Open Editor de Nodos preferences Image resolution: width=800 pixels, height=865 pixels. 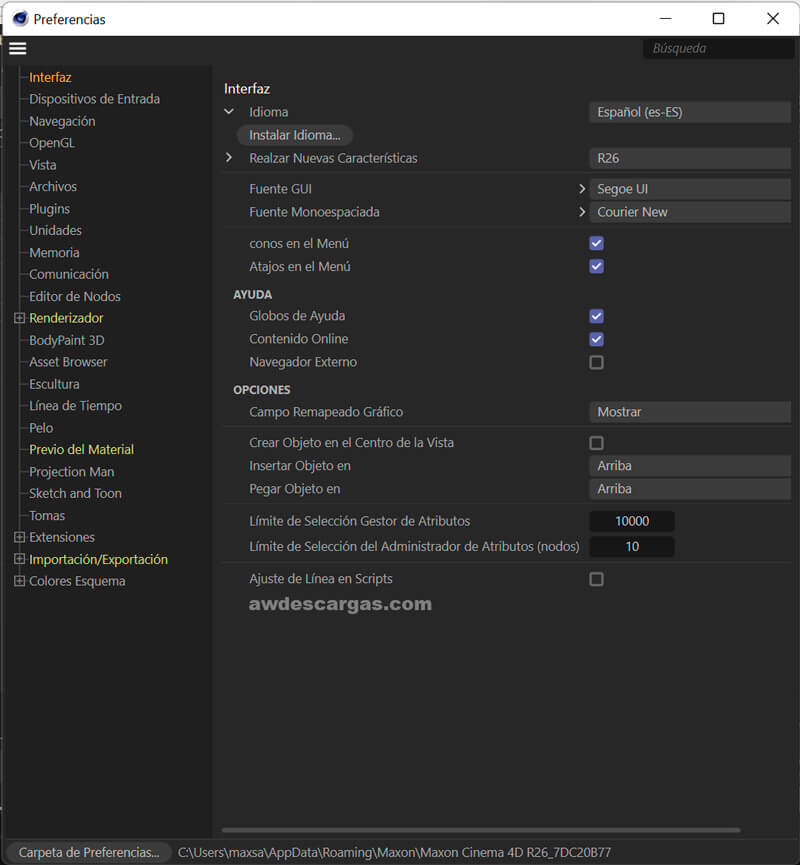tap(74, 296)
